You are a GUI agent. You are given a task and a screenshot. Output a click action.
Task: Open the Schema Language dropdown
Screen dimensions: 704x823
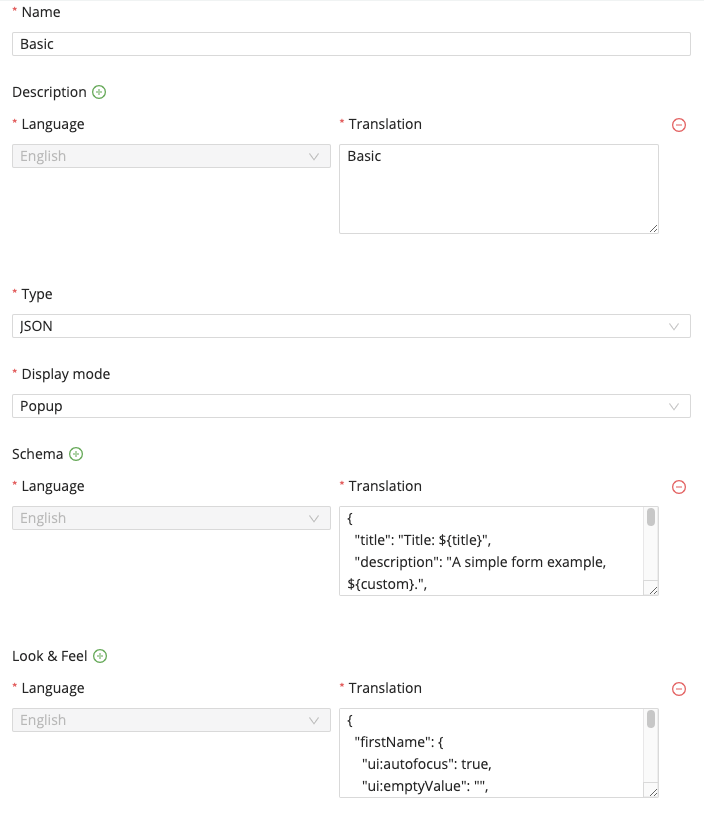point(170,517)
